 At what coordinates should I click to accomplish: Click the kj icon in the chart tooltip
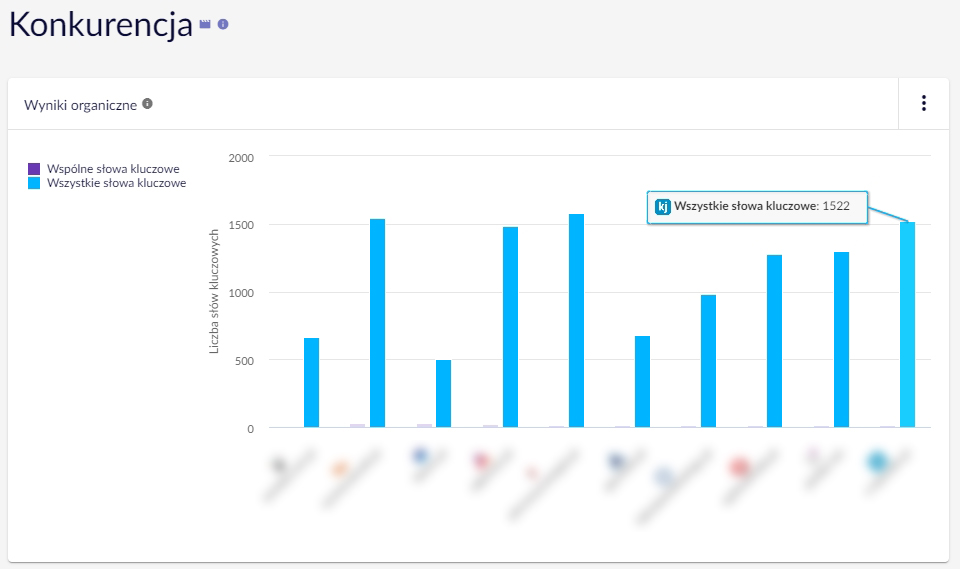coord(662,207)
